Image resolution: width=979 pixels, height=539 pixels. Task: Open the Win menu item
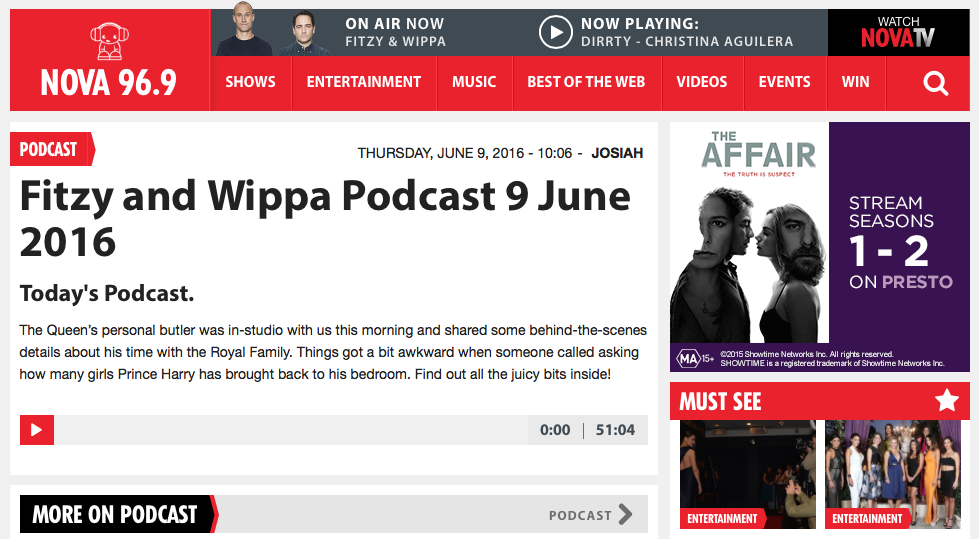(855, 82)
